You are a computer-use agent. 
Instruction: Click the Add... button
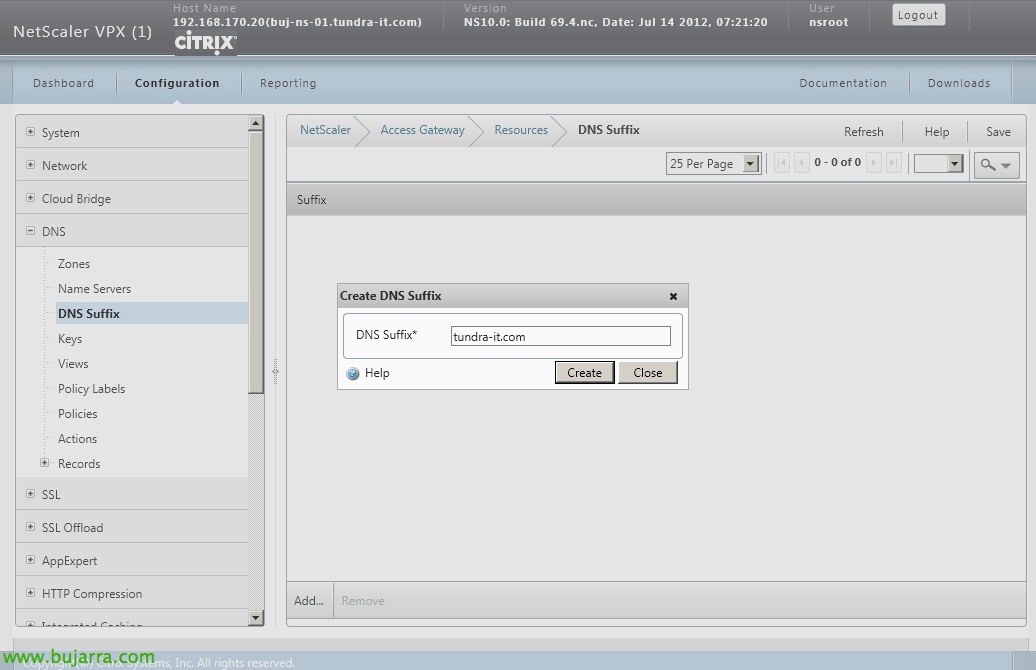[309, 601]
